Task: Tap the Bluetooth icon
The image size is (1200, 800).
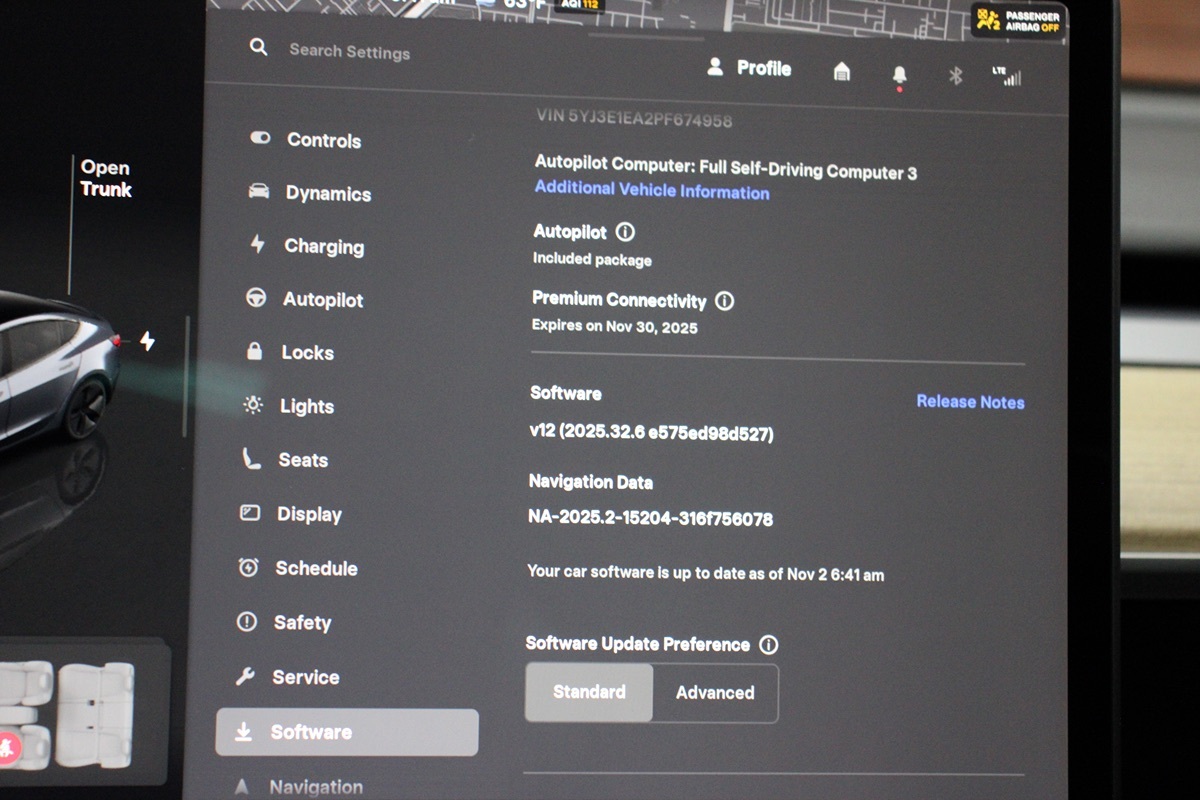Action: pyautogui.click(x=955, y=76)
